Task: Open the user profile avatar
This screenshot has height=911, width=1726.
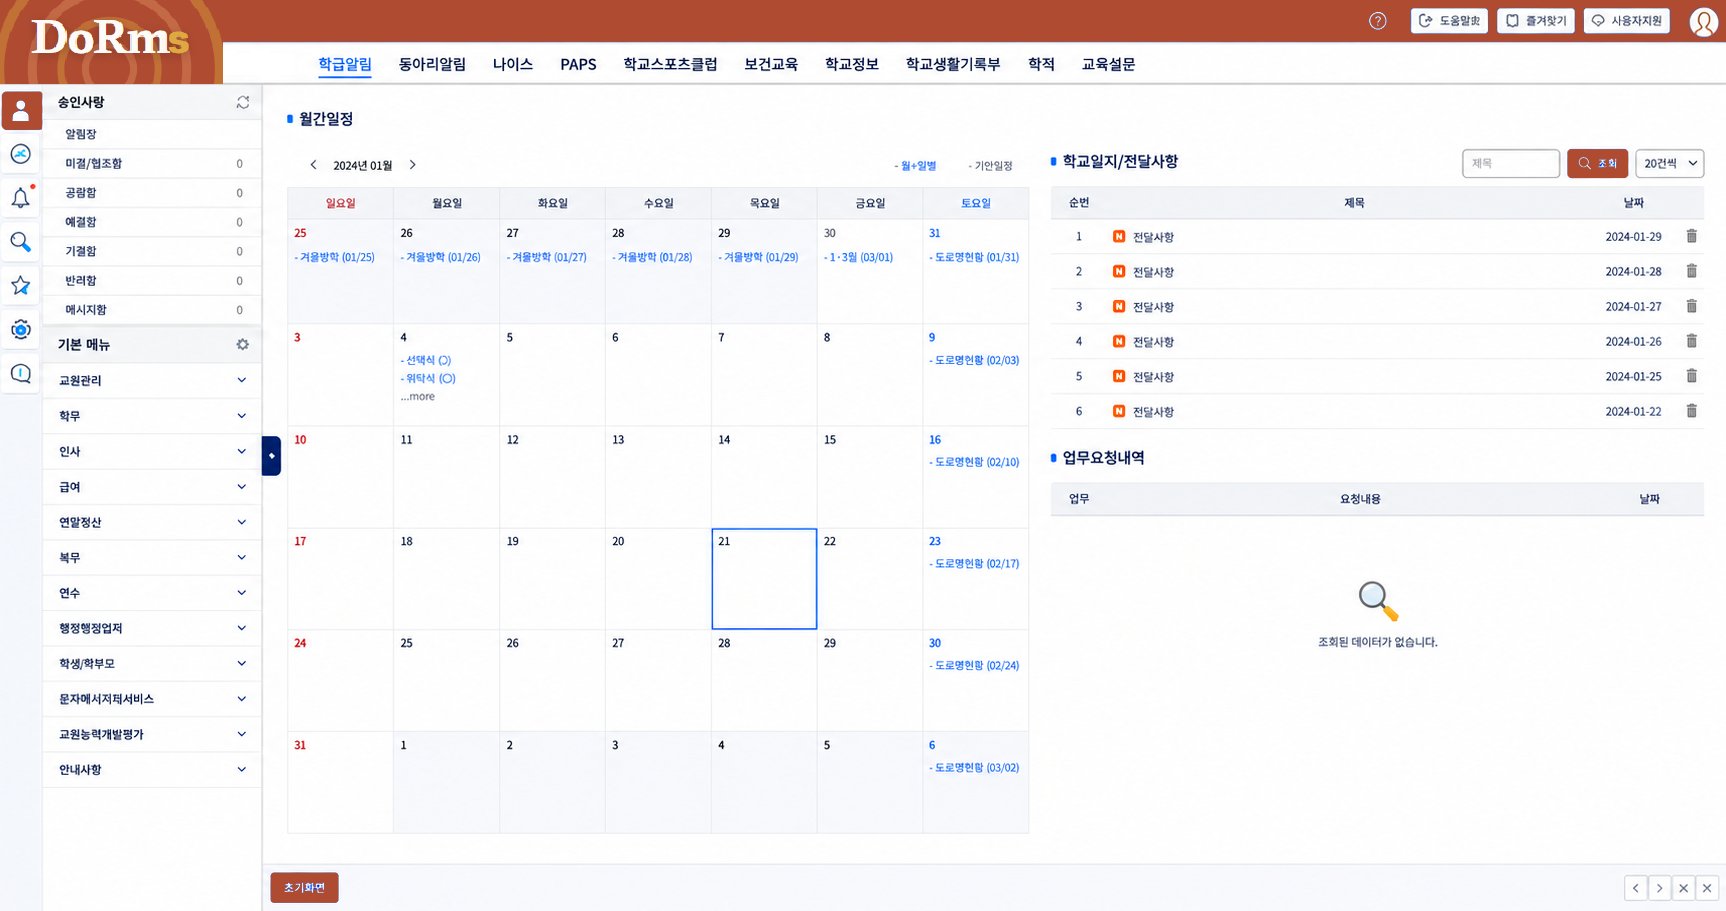Action: [x=1703, y=21]
